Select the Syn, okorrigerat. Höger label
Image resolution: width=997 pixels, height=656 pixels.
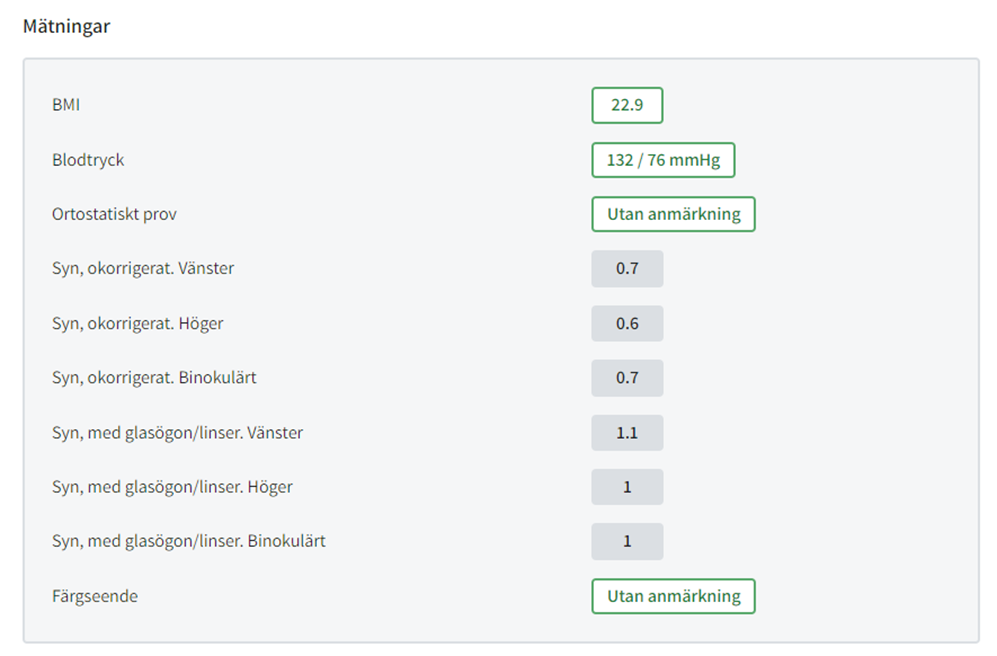pyautogui.click(x=138, y=324)
